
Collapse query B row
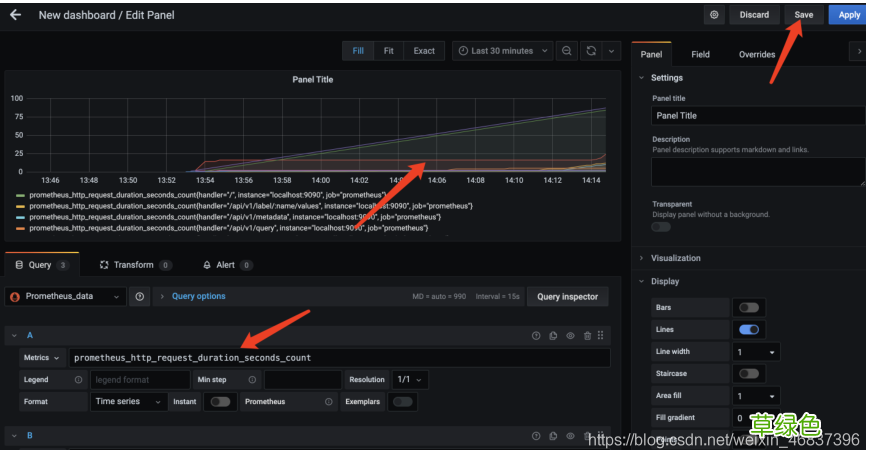coord(14,436)
